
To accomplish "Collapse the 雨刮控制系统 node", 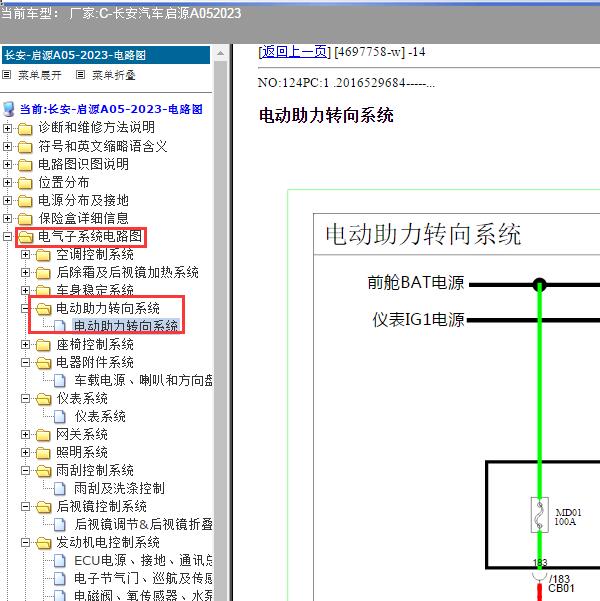I will [x=25, y=471].
